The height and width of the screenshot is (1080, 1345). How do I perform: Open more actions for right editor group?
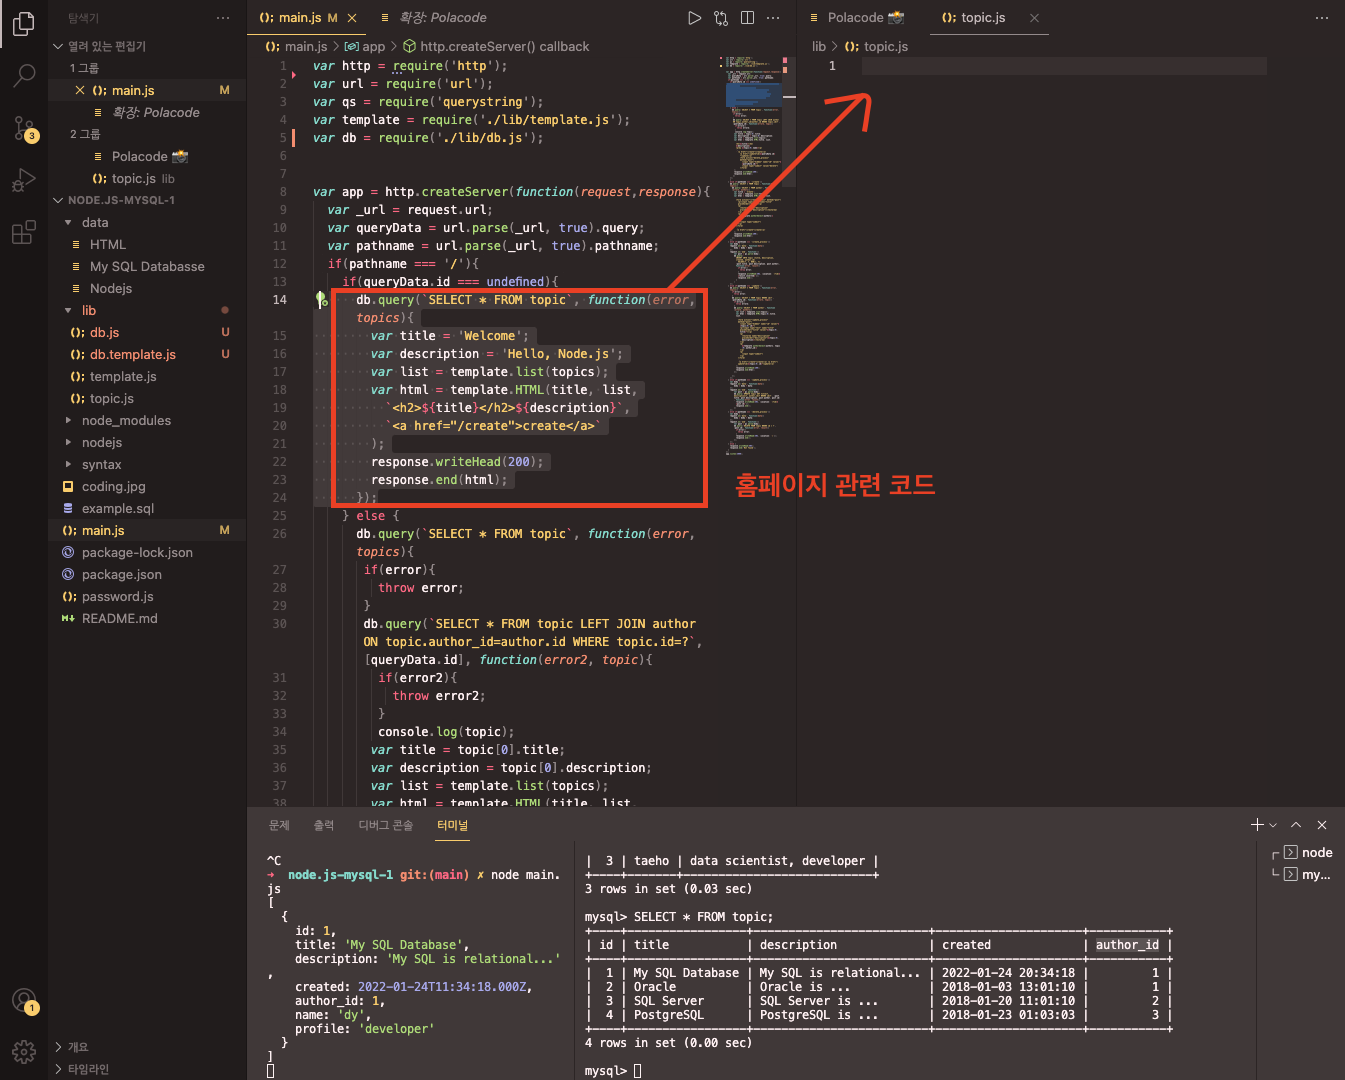(x=1322, y=18)
